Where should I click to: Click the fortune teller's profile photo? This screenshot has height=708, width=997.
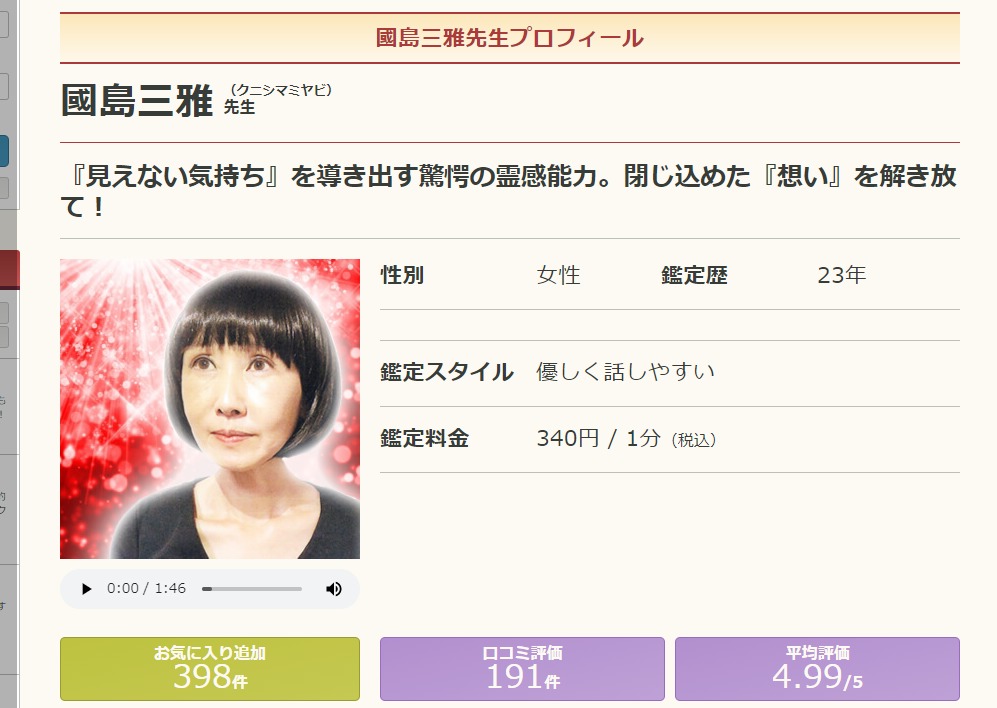point(210,408)
